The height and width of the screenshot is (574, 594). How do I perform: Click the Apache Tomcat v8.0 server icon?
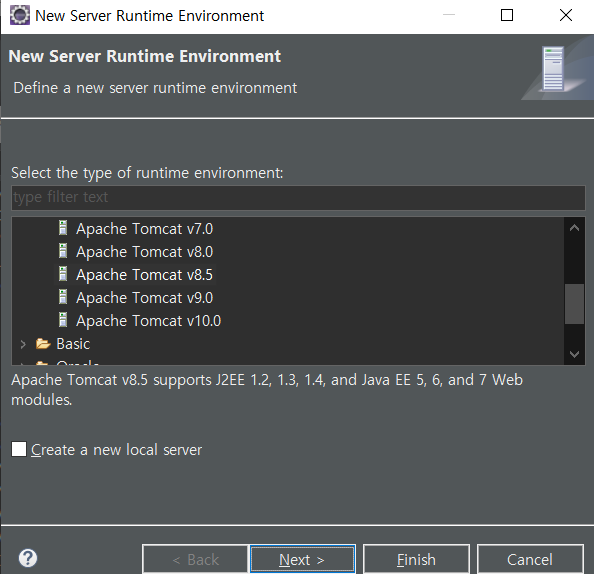pos(63,251)
